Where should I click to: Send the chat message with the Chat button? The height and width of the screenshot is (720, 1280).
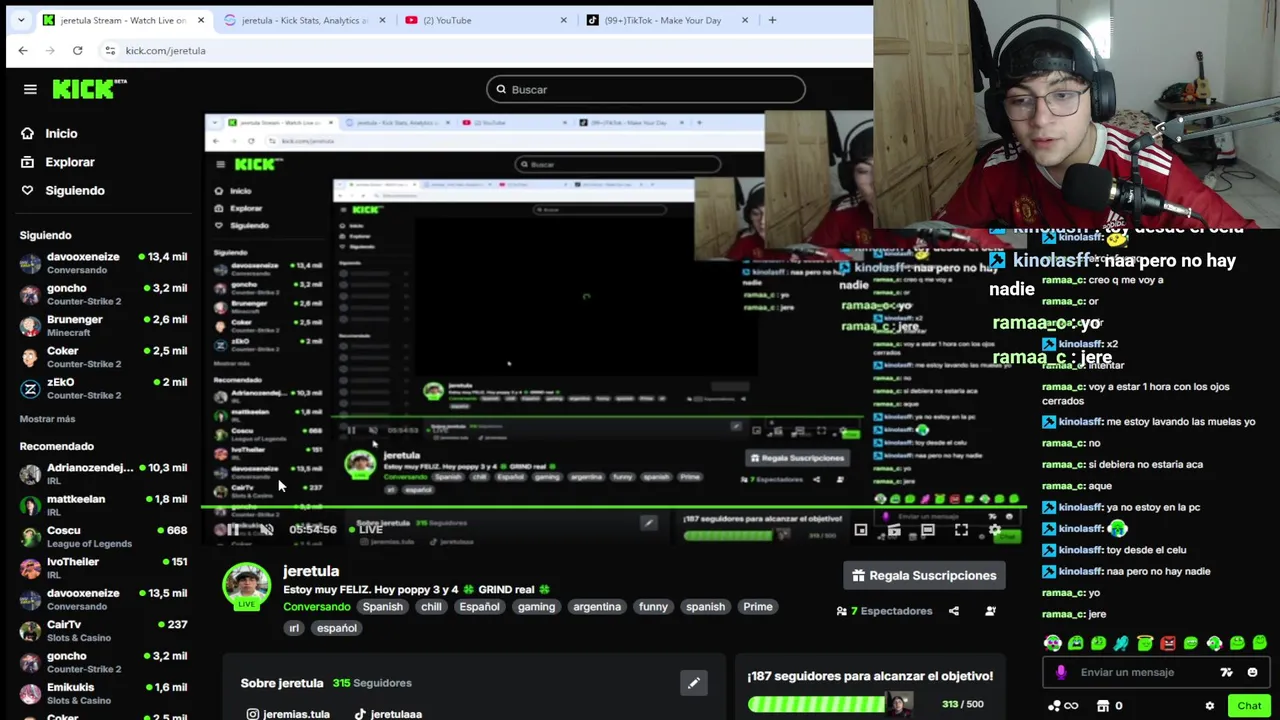point(1249,706)
